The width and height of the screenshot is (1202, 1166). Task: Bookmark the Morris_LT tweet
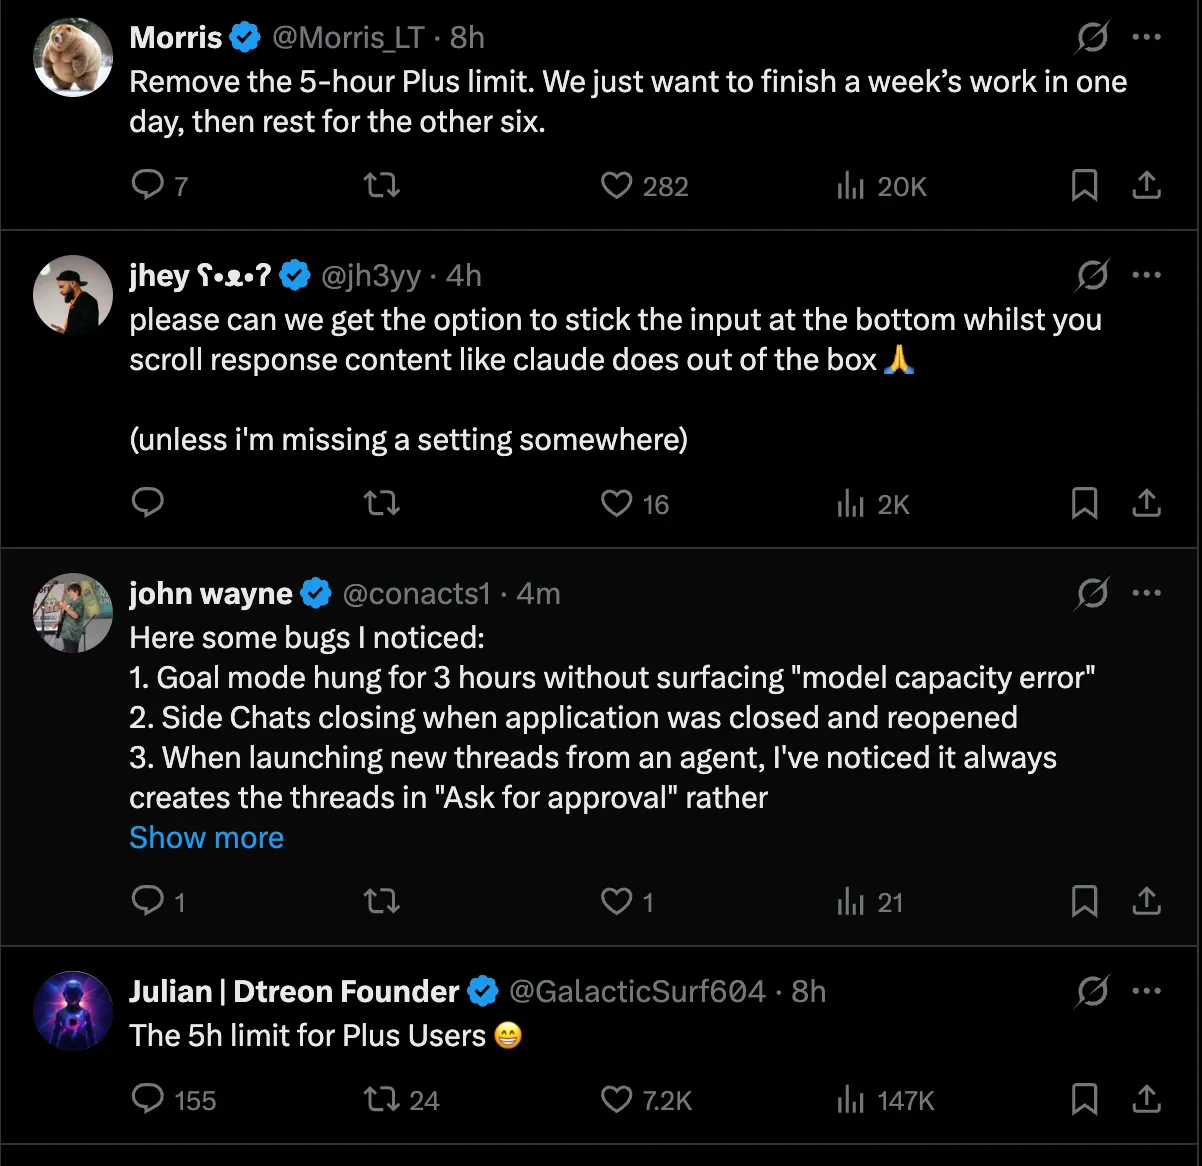[1084, 185]
